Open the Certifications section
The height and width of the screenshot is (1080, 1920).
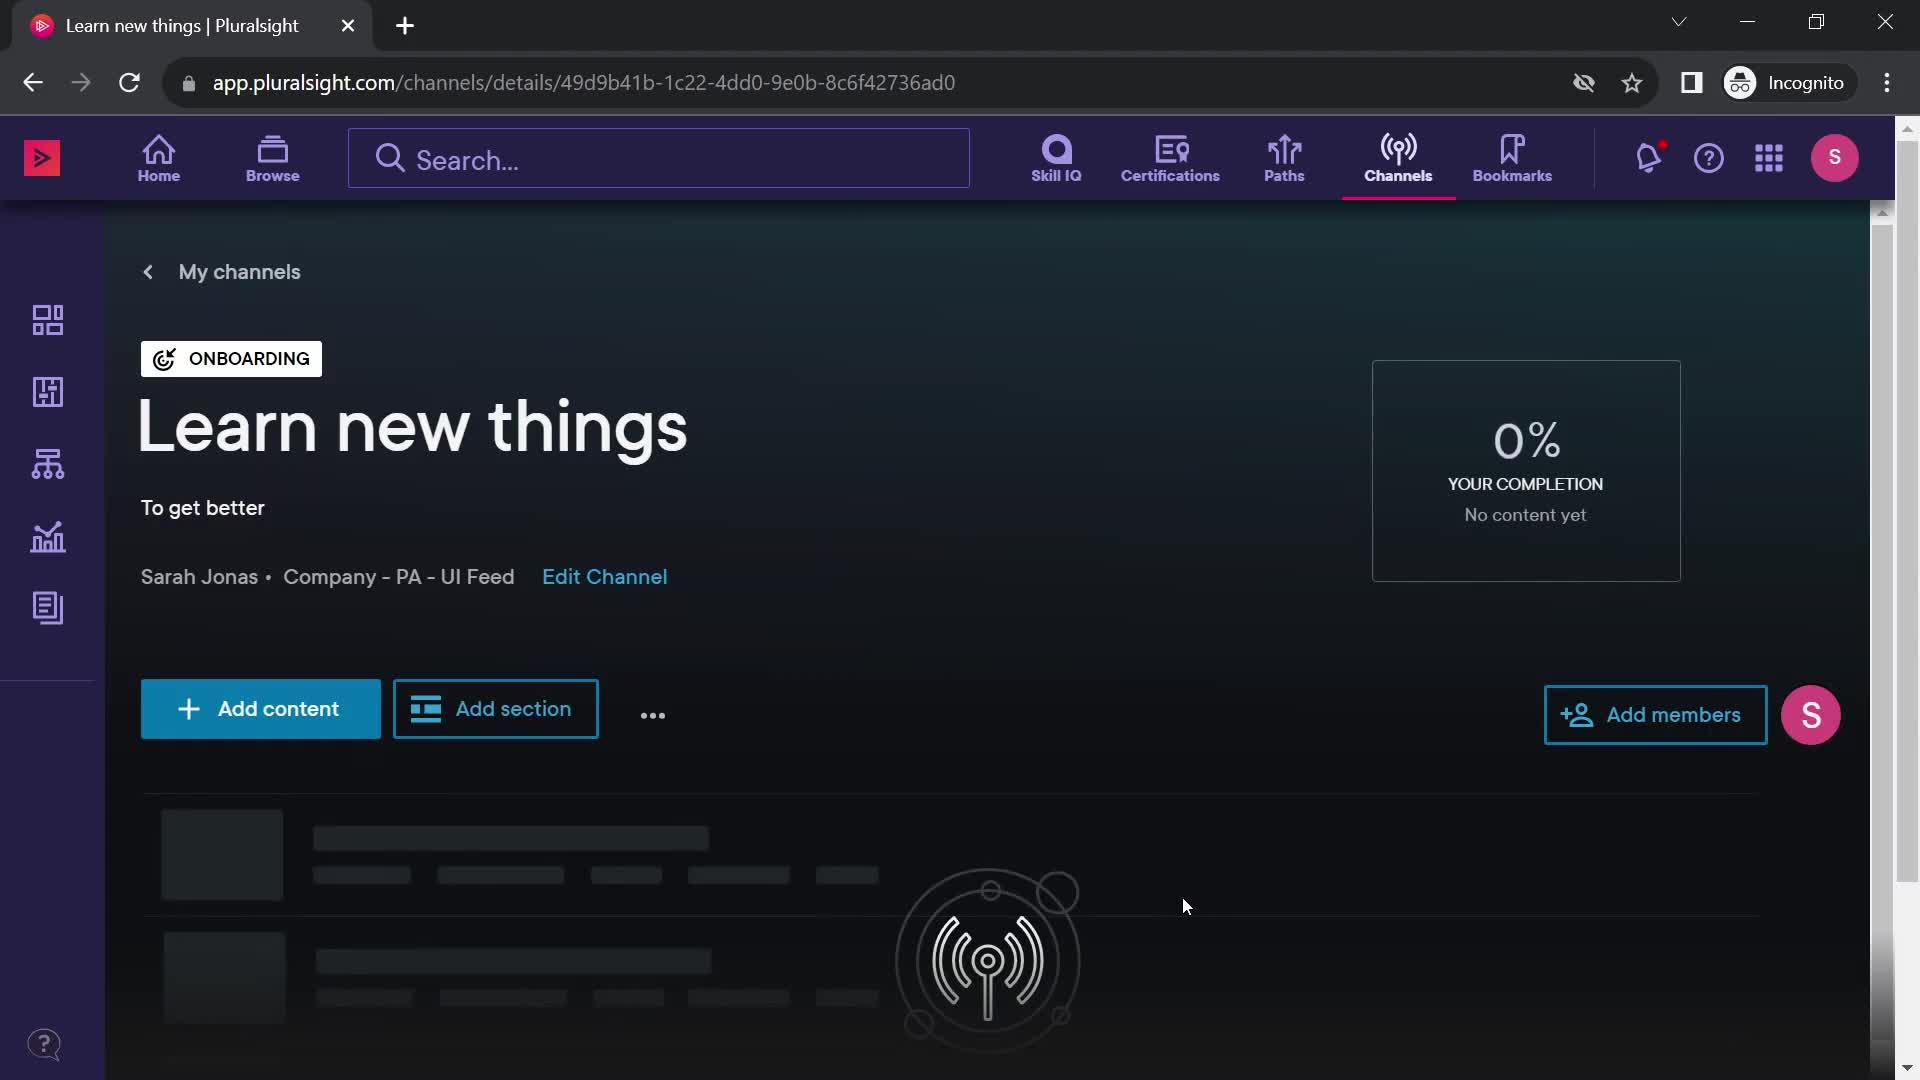(1168, 157)
